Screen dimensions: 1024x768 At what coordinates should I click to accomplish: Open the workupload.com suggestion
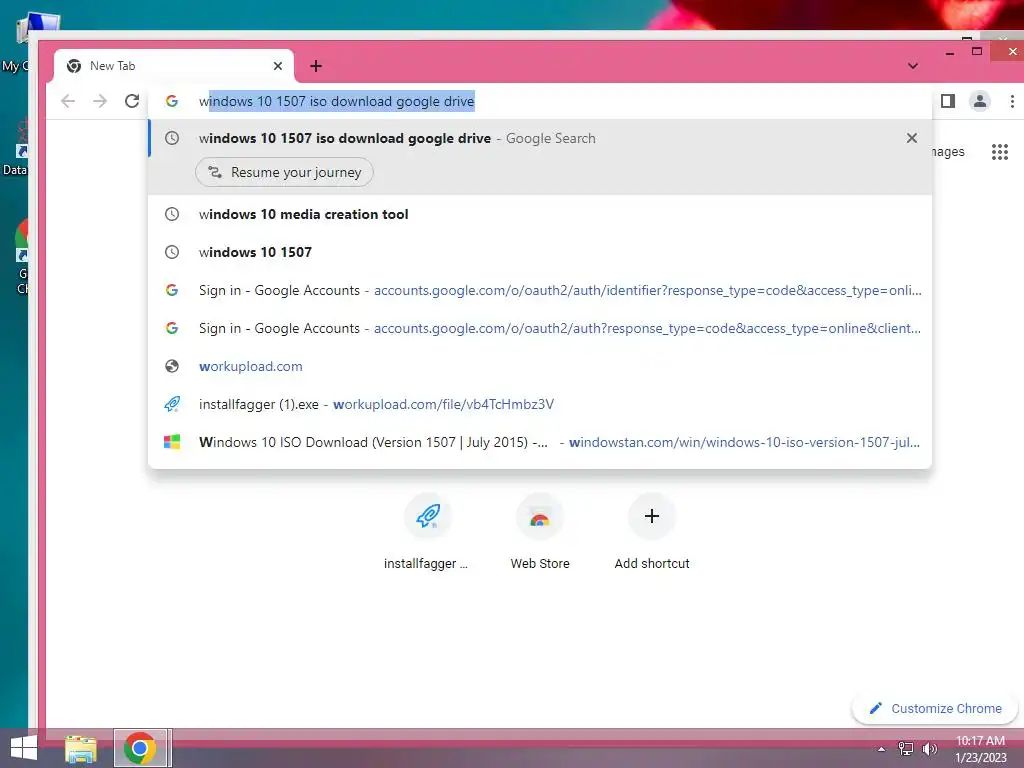coord(539,366)
